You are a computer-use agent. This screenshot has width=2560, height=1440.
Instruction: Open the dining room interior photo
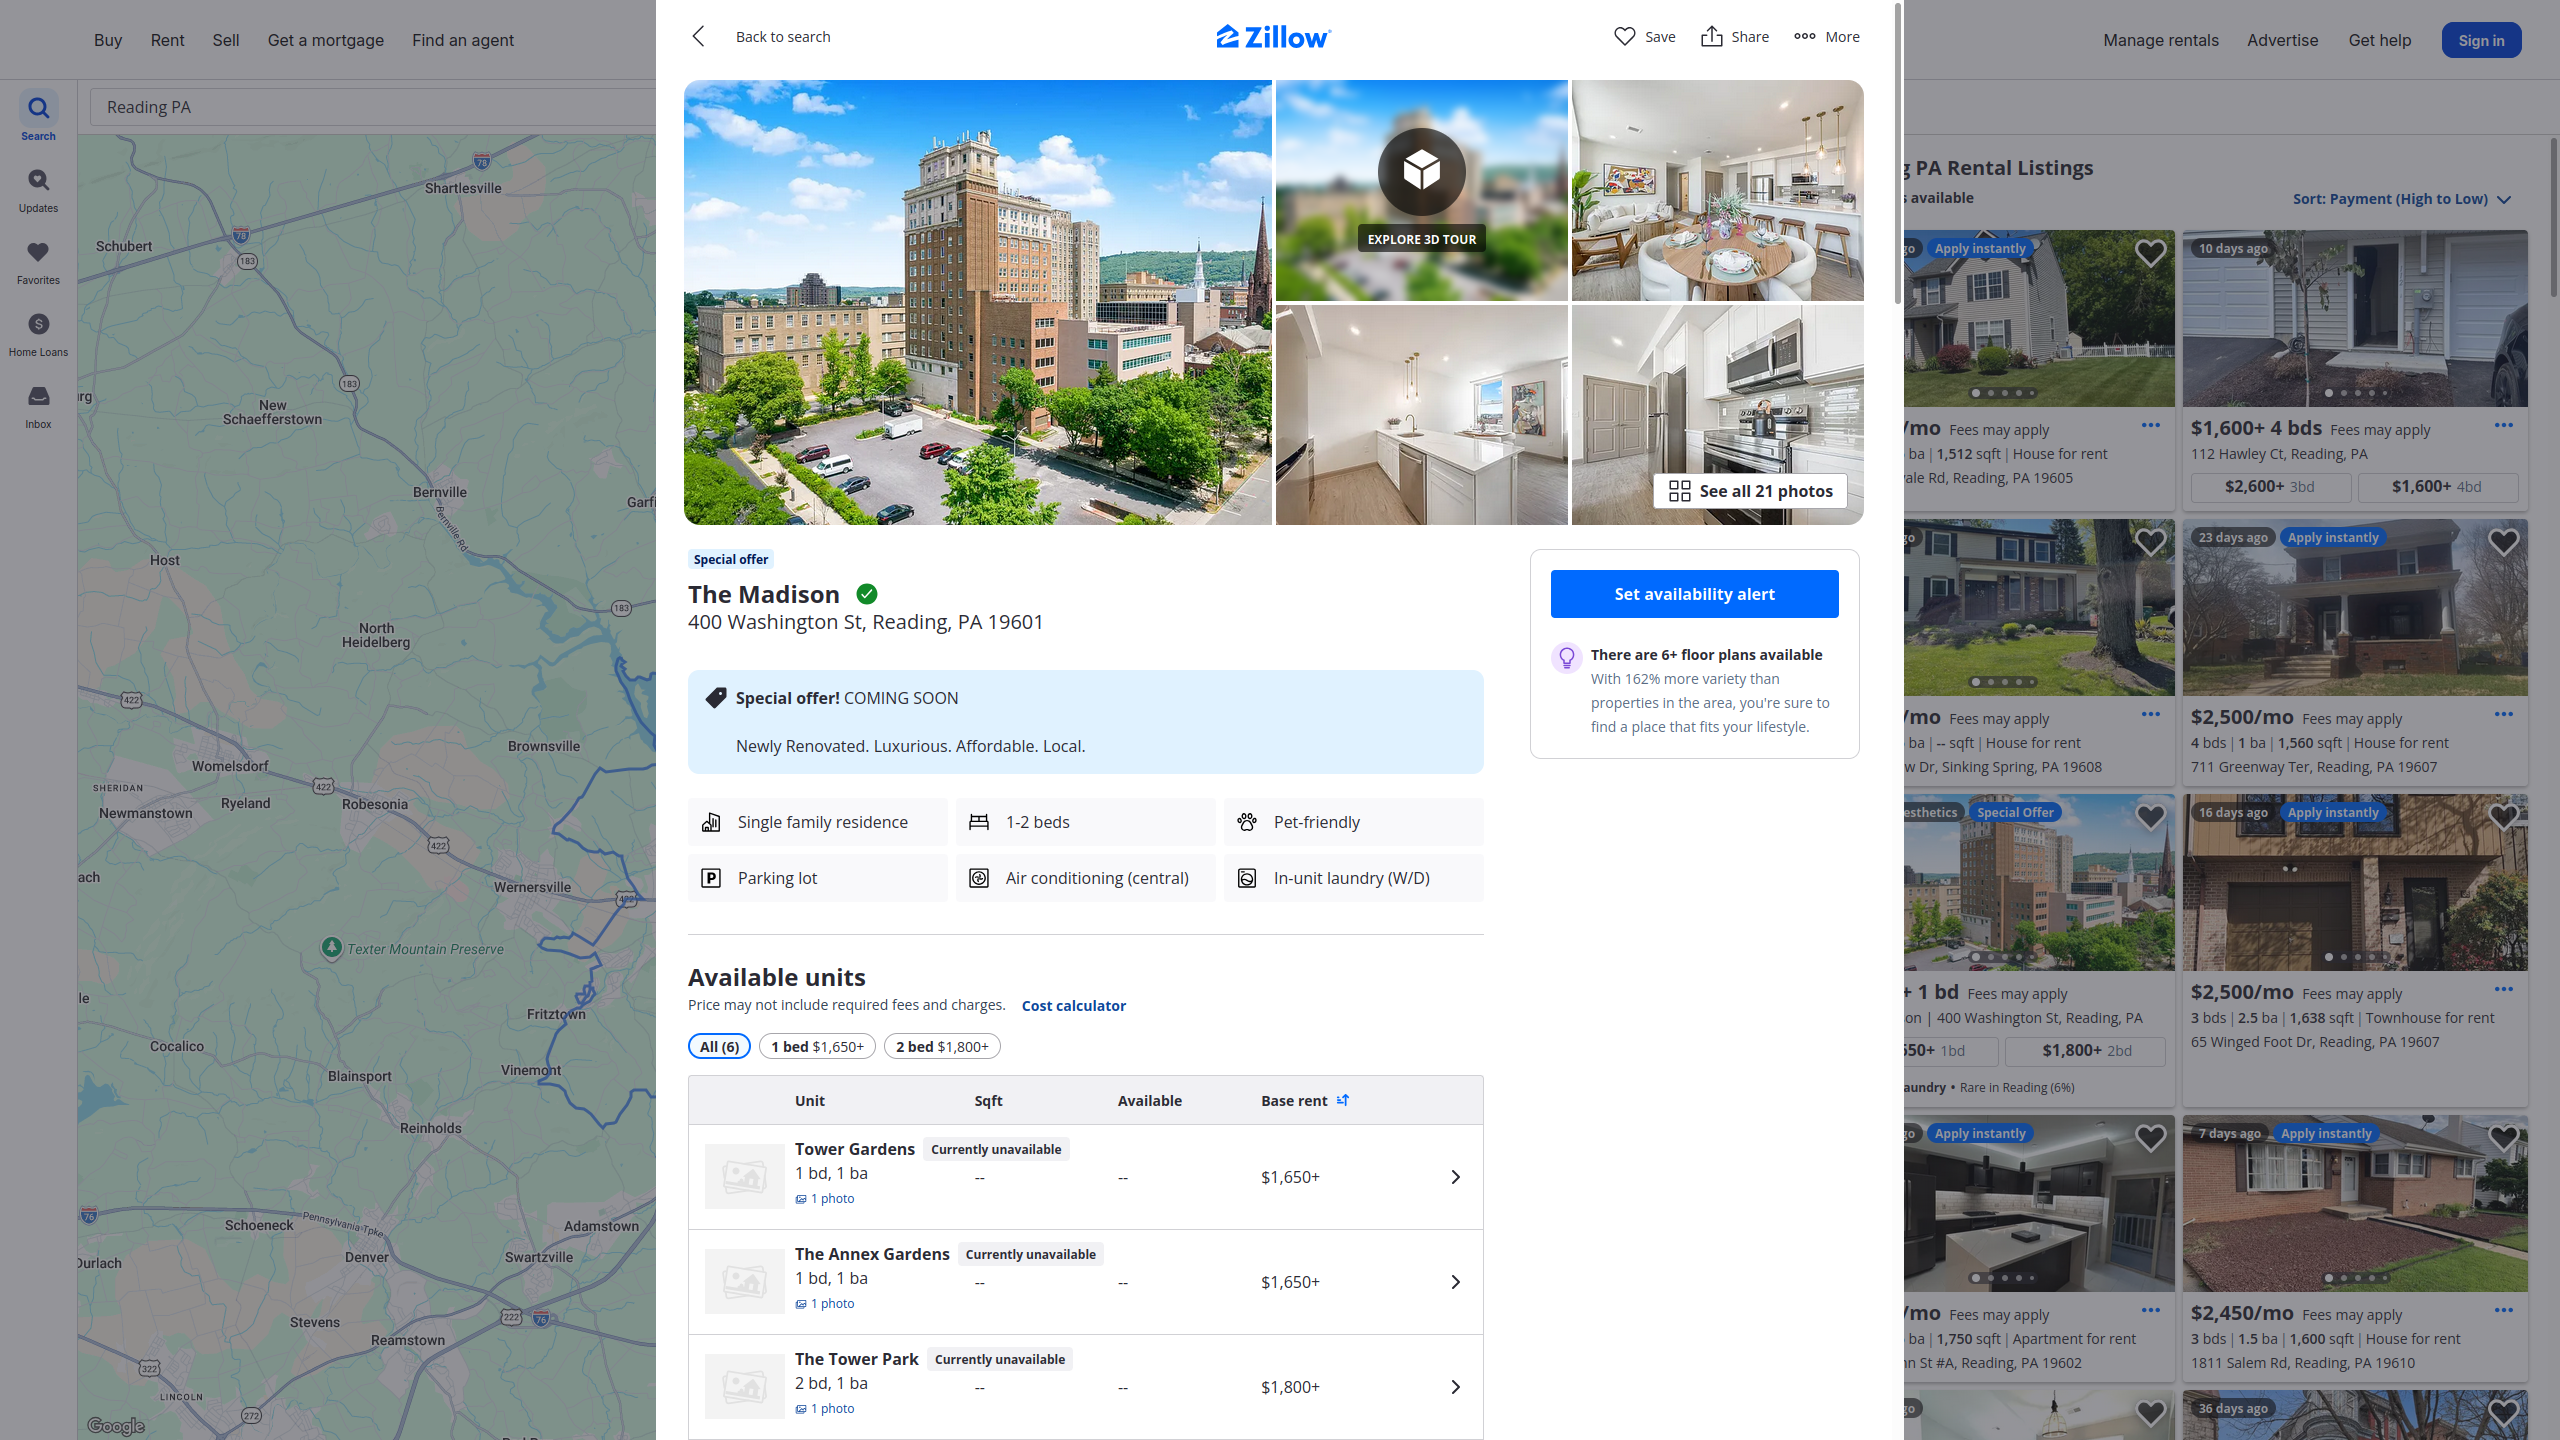(x=1717, y=190)
